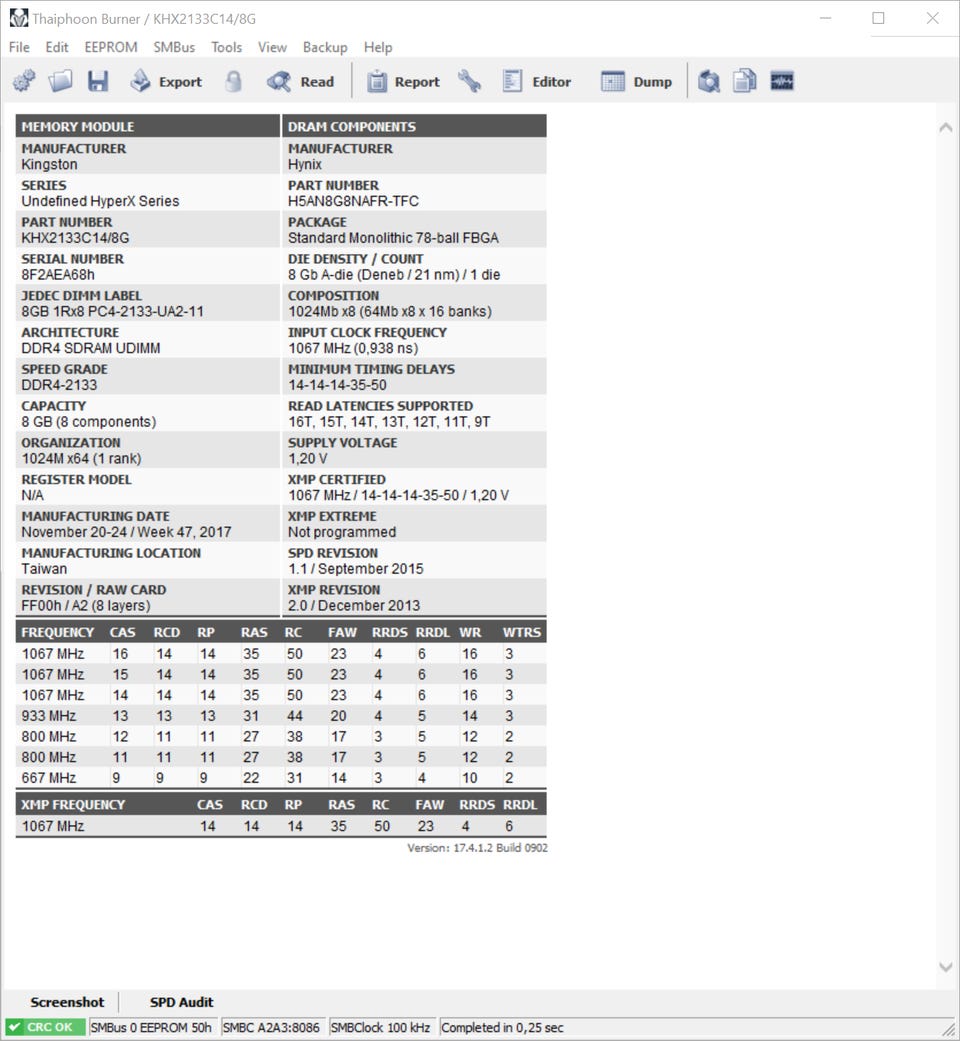Click the scrollbar down arrow

coord(946,967)
